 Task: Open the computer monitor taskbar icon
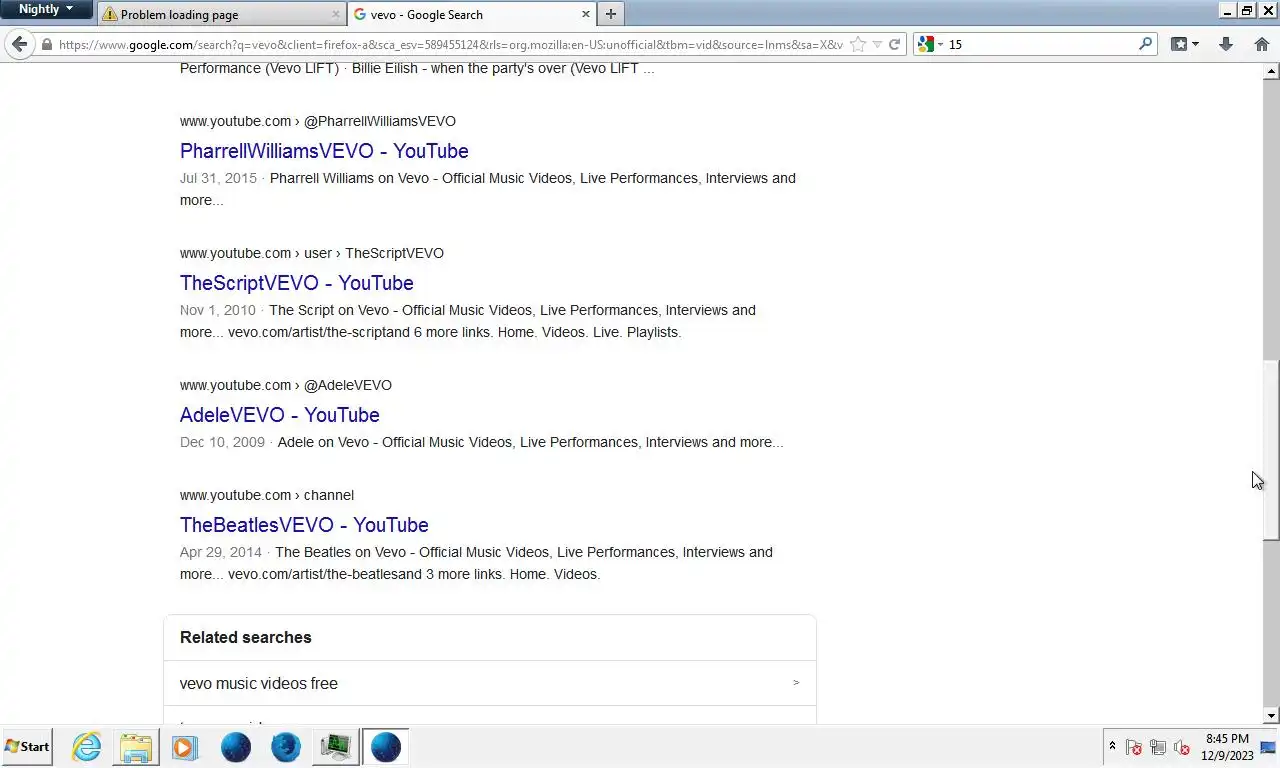pyautogui.click(x=335, y=747)
